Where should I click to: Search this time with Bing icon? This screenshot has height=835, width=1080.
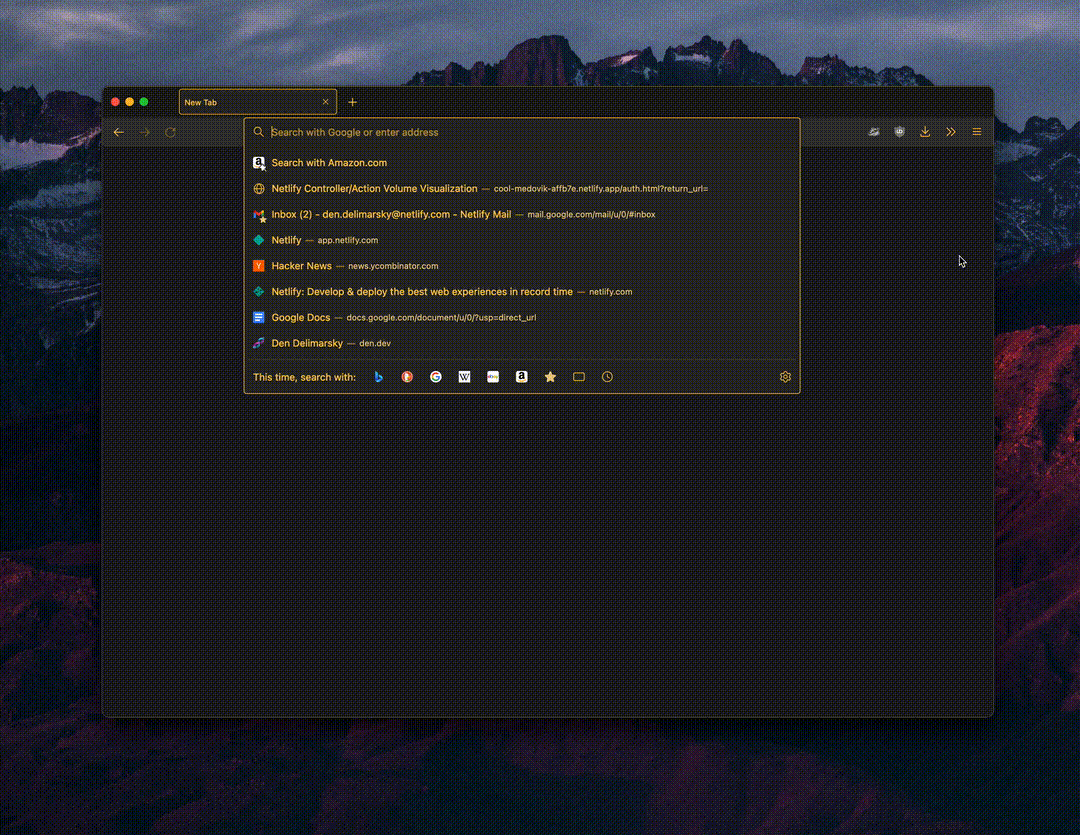point(379,377)
